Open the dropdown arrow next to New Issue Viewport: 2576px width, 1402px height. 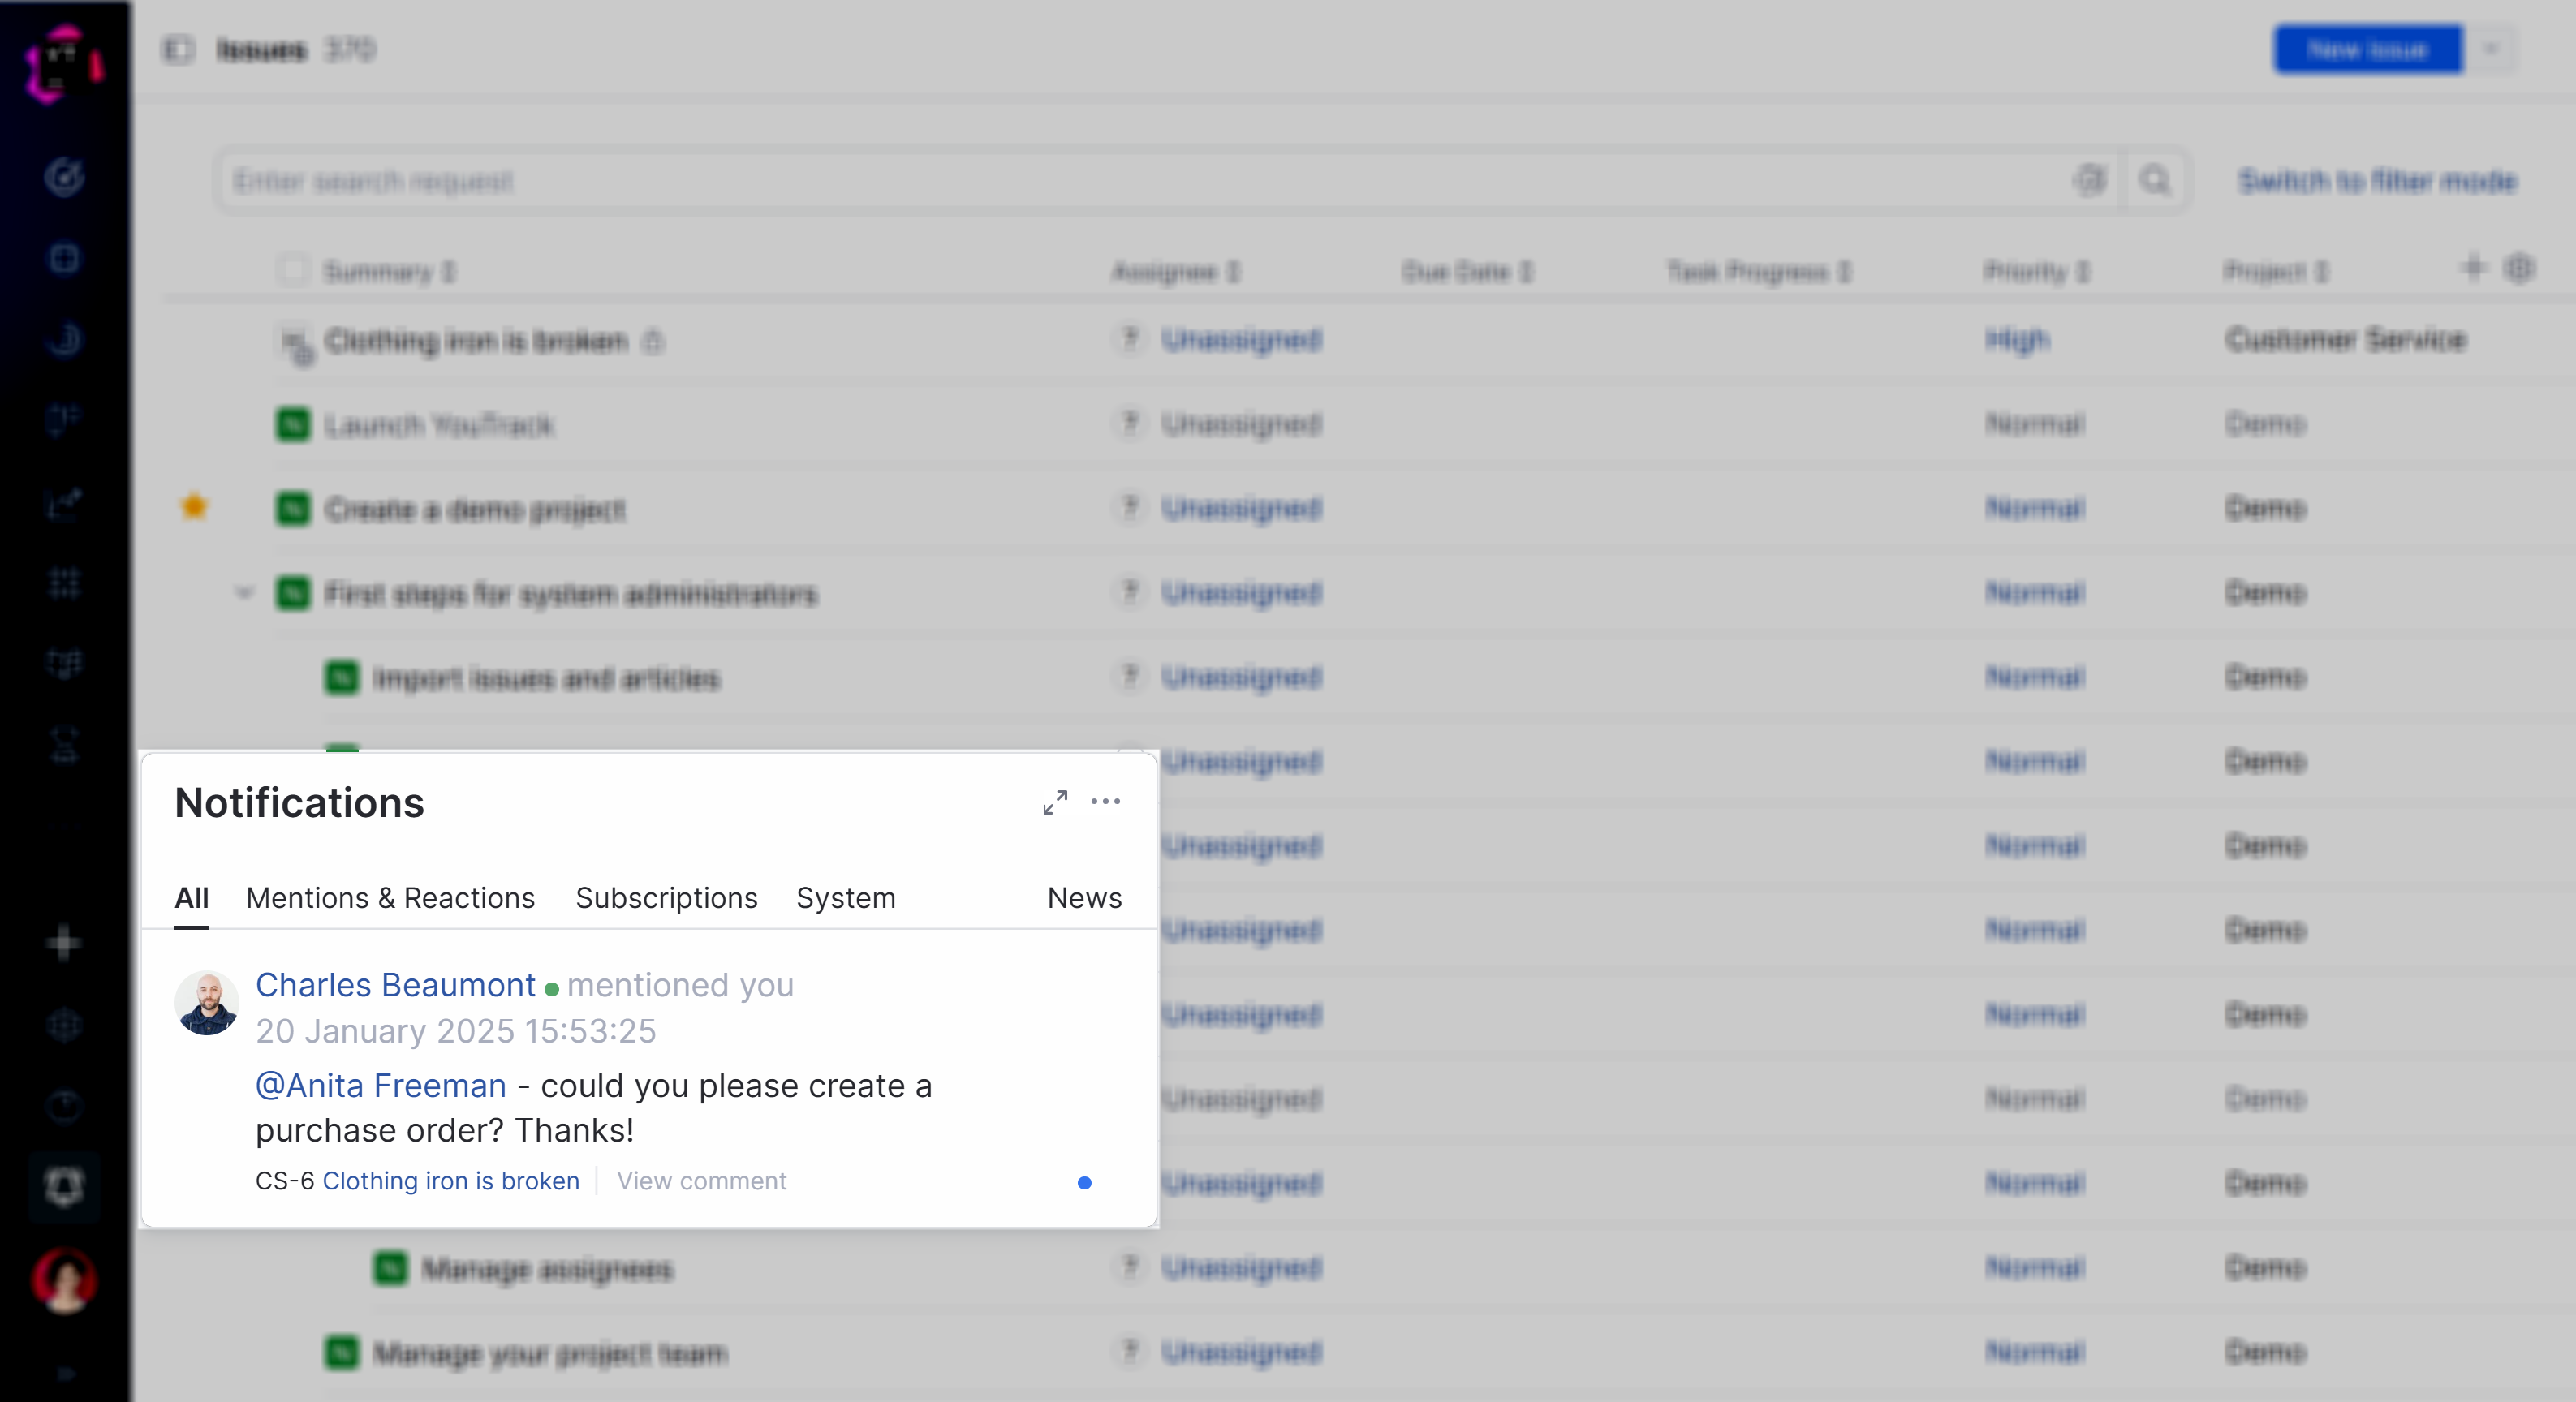pos(2491,49)
